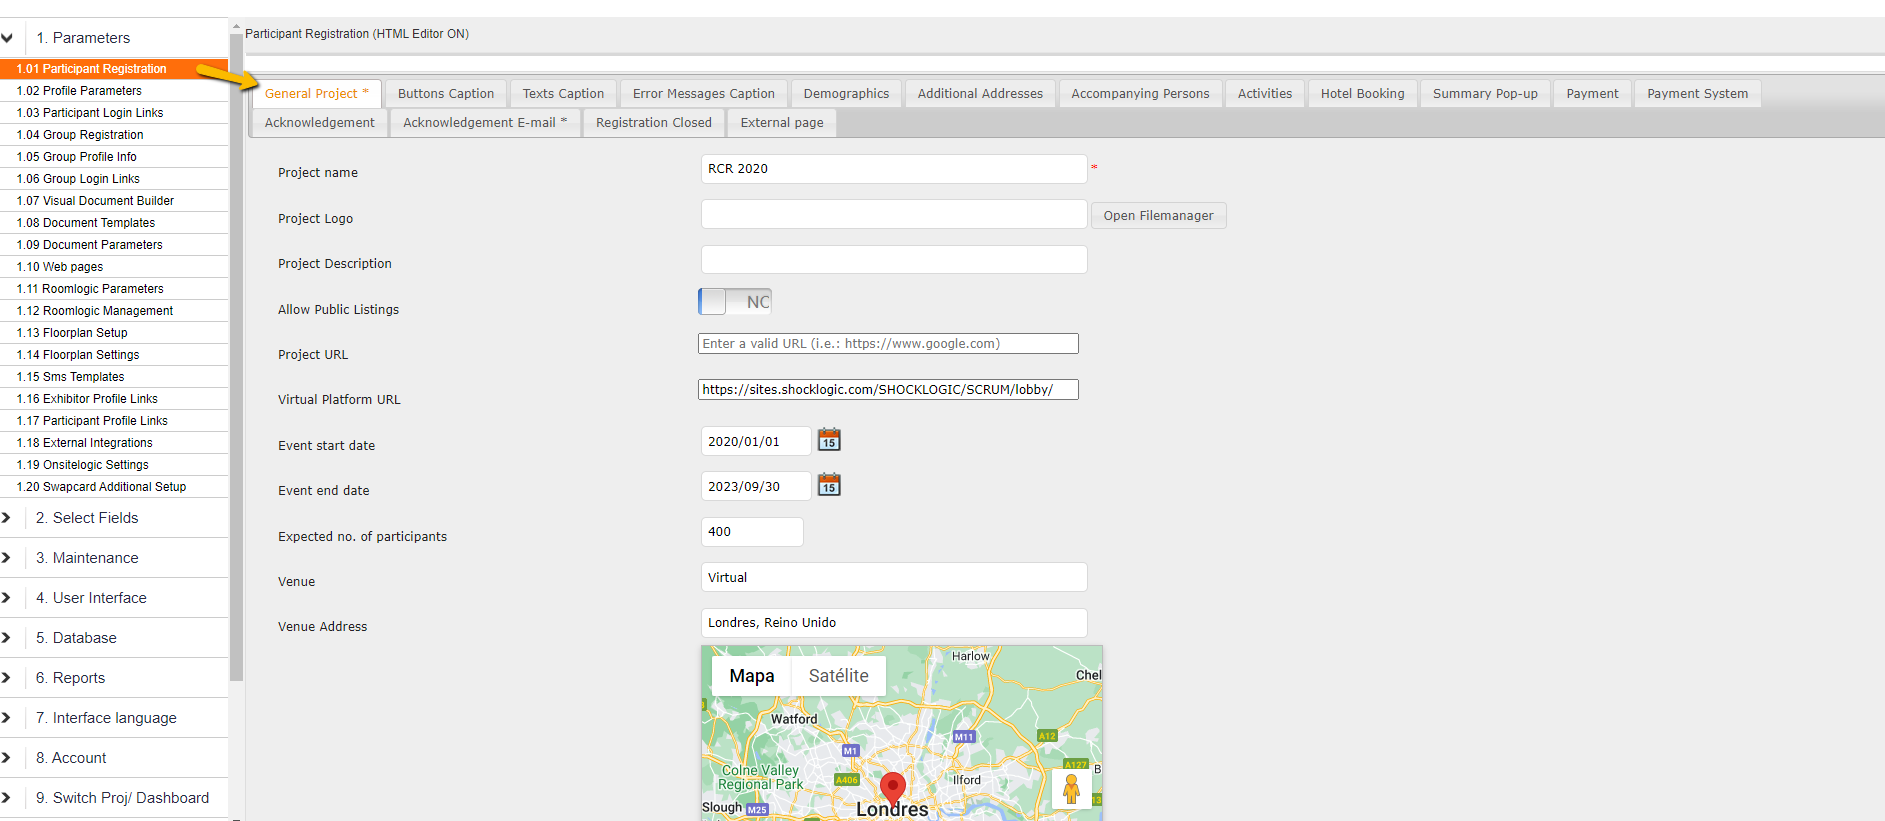
Task: Expand the 6. Reports section
Action: pos(114,678)
